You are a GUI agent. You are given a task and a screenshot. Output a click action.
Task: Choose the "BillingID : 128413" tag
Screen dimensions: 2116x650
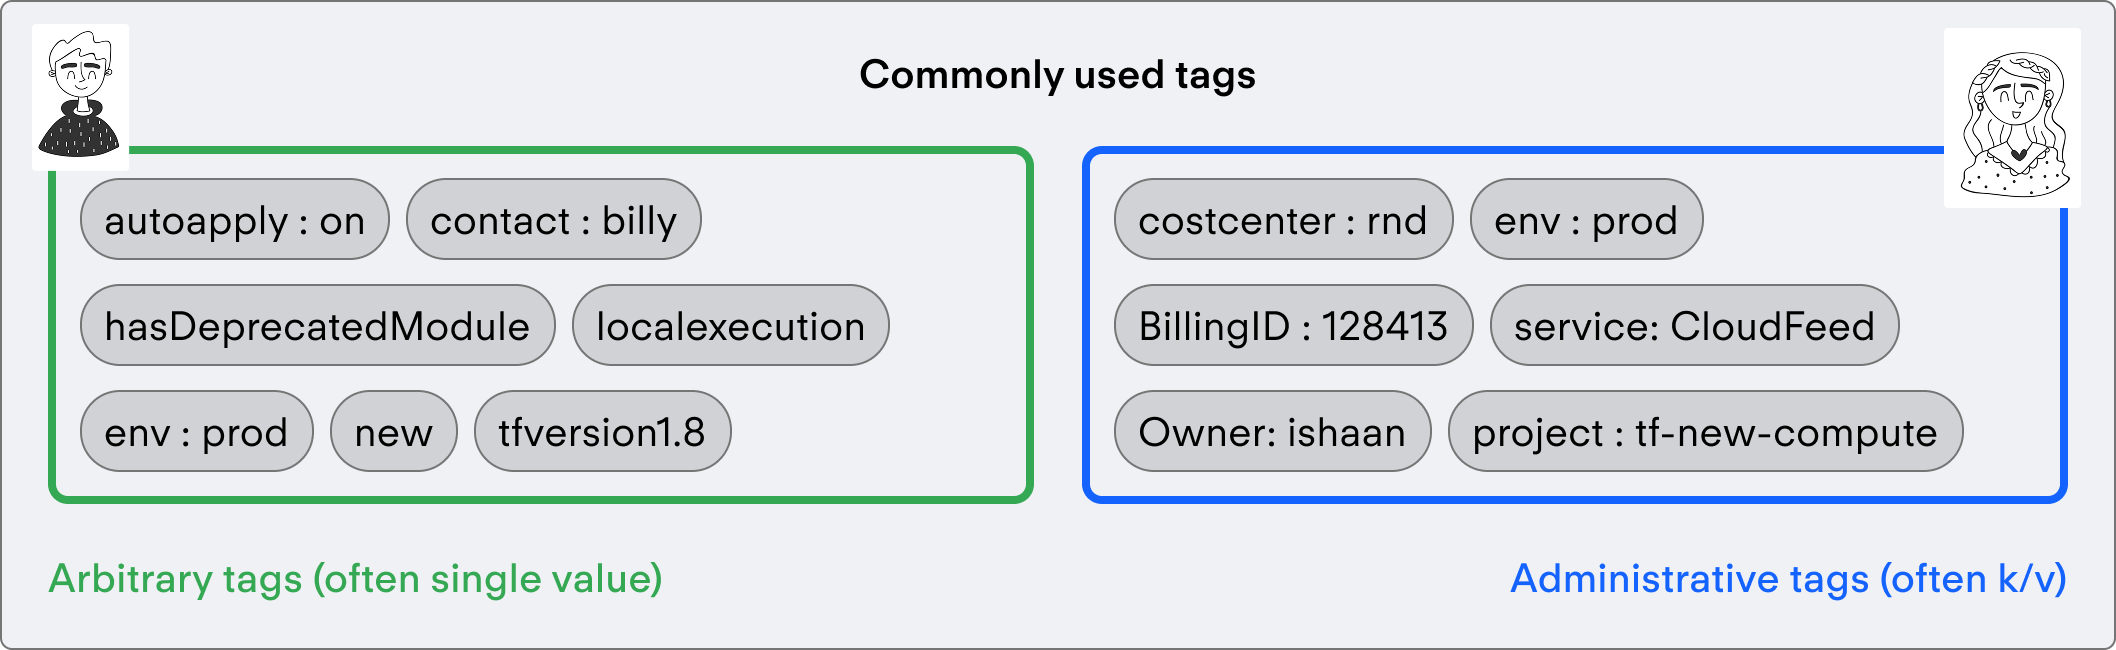pos(1293,326)
